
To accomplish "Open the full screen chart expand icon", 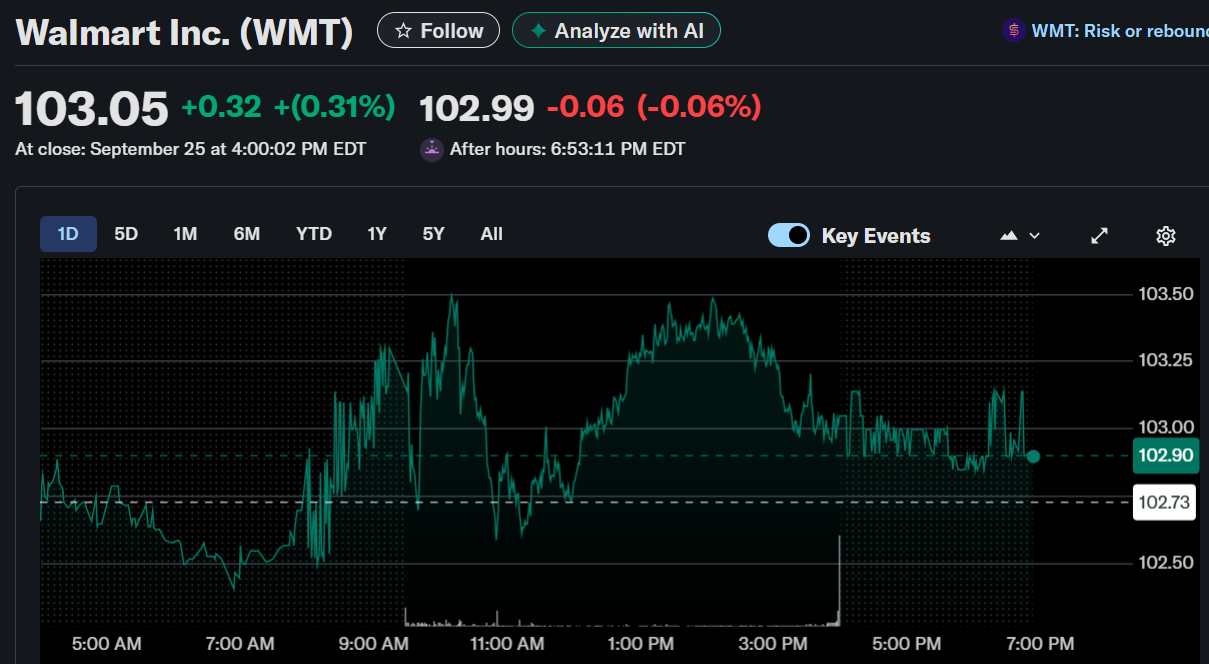I will click(1099, 236).
